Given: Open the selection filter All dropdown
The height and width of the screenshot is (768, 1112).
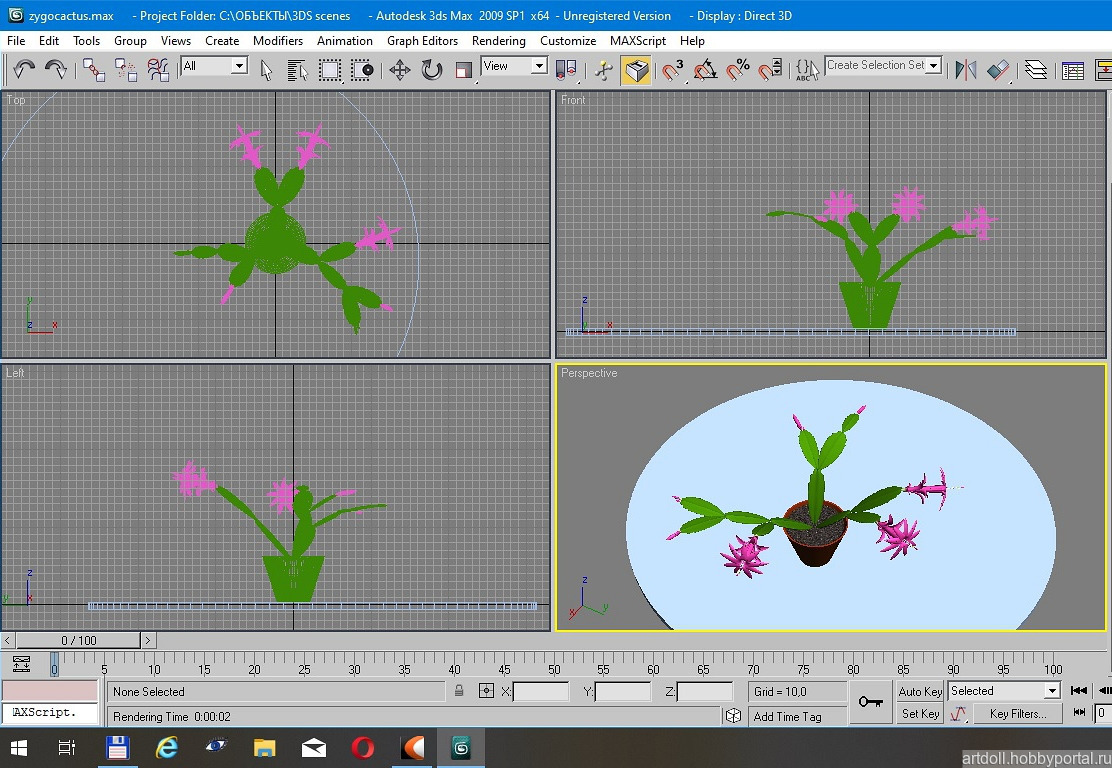Looking at the screenshot, I should [214, 66].
